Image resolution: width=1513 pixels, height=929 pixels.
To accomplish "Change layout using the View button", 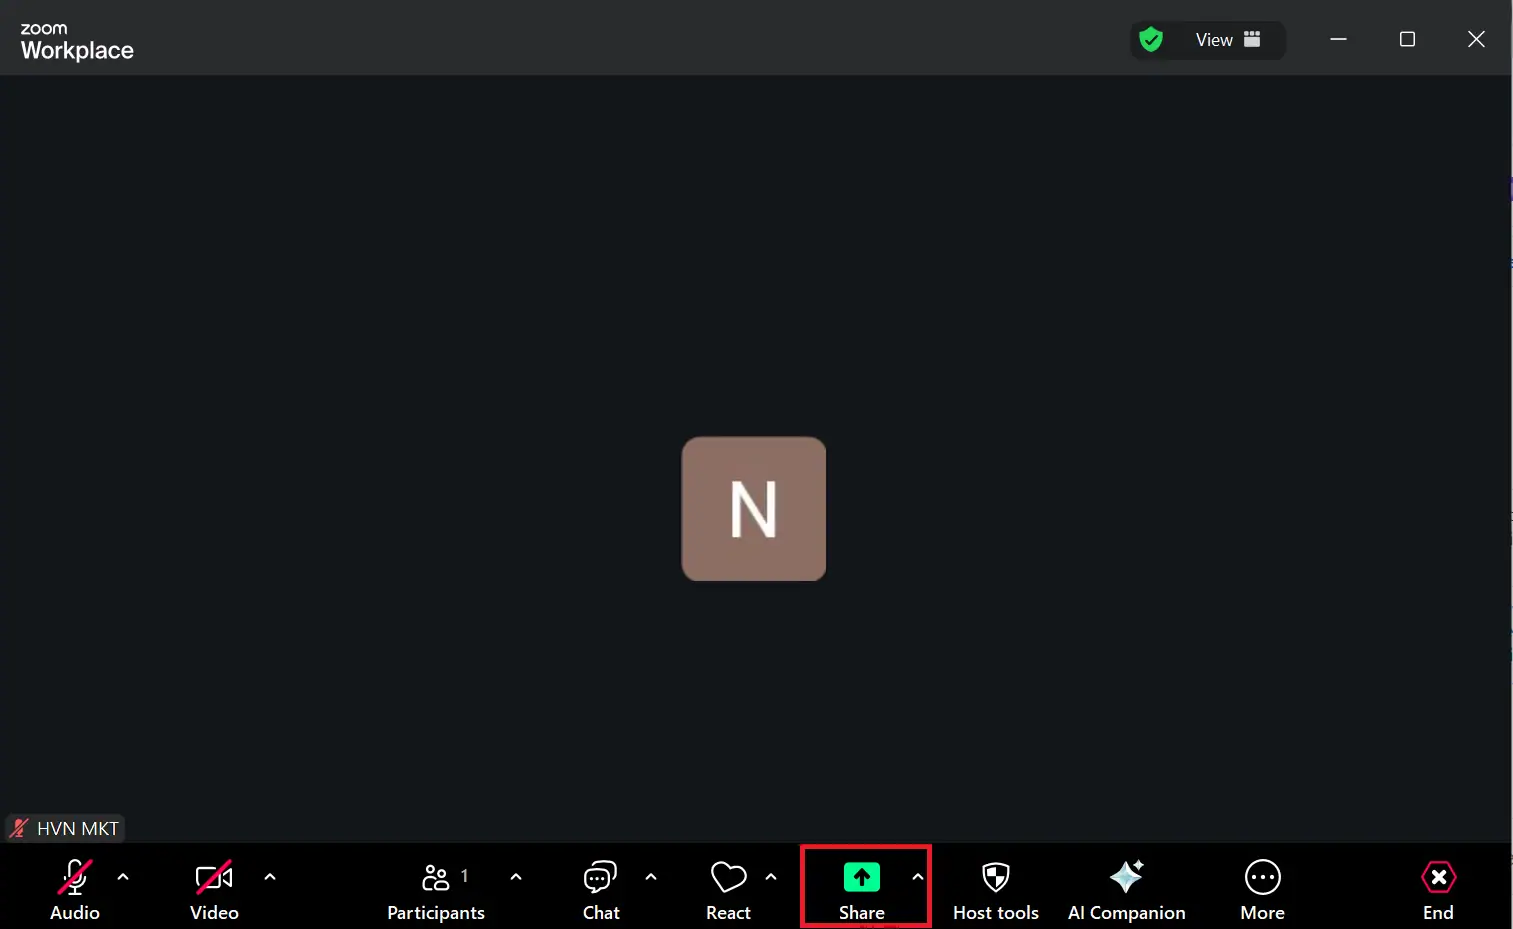I will [x=1227, y=40].
